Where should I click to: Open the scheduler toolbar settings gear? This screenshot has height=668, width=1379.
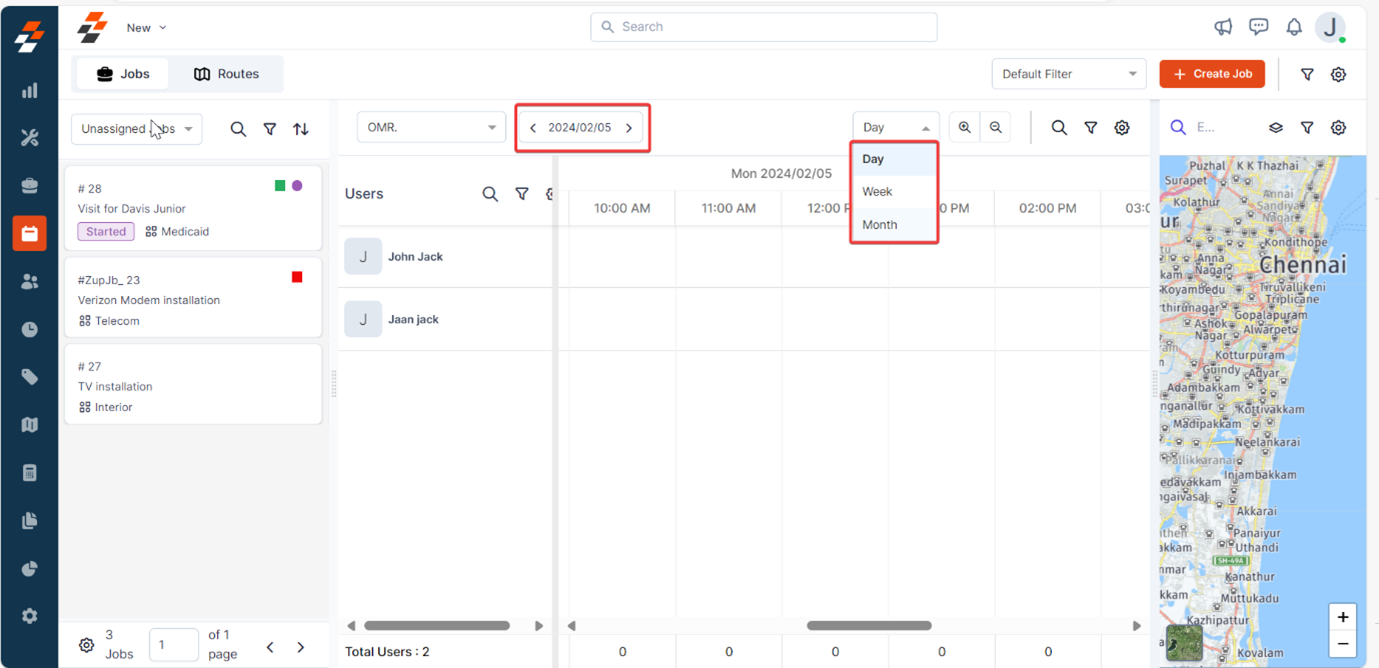1122,127
